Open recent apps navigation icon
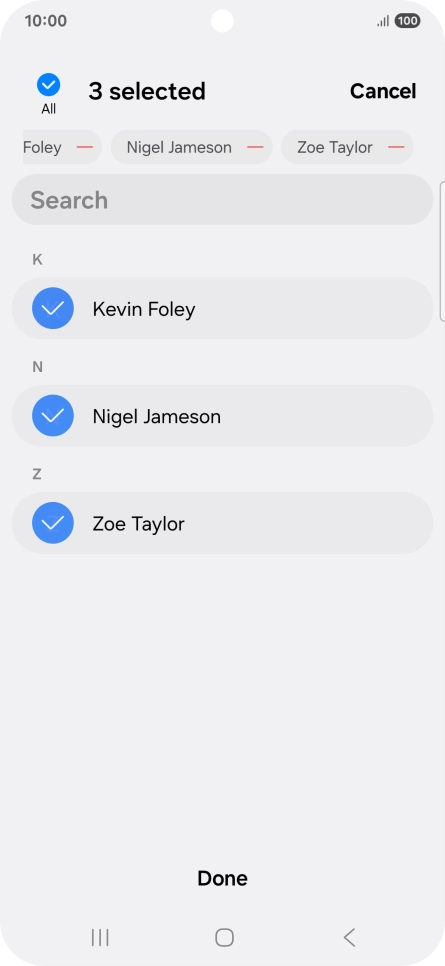The height and width of the screenshot is (966, 445). tap(100, 938)
